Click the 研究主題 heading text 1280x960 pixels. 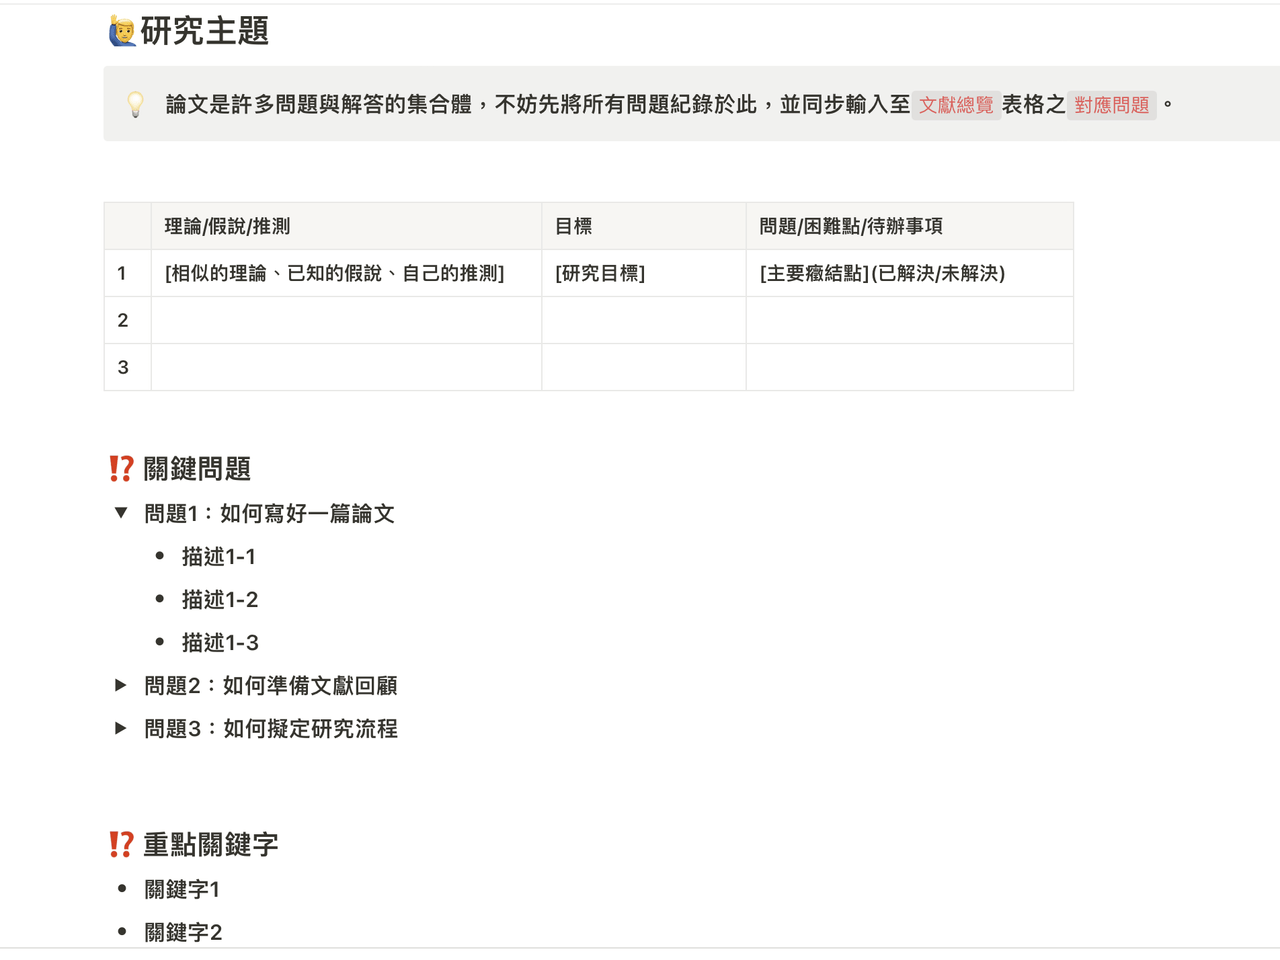205,31
